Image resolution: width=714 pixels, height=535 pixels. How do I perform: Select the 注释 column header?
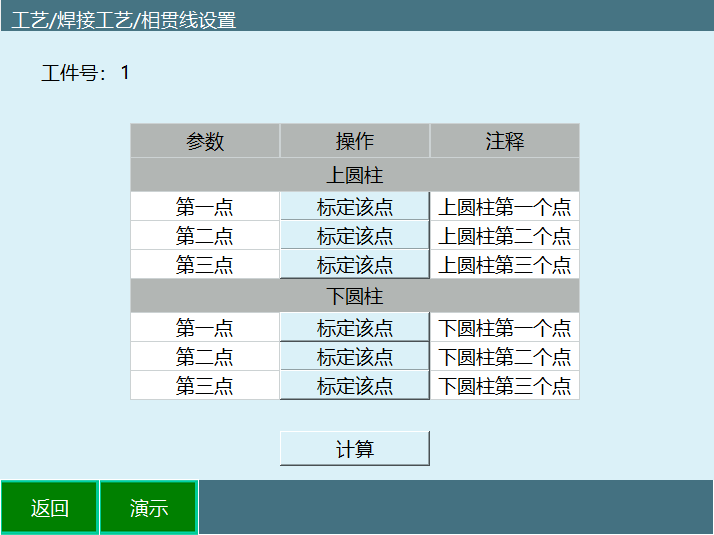click(505, 141)
